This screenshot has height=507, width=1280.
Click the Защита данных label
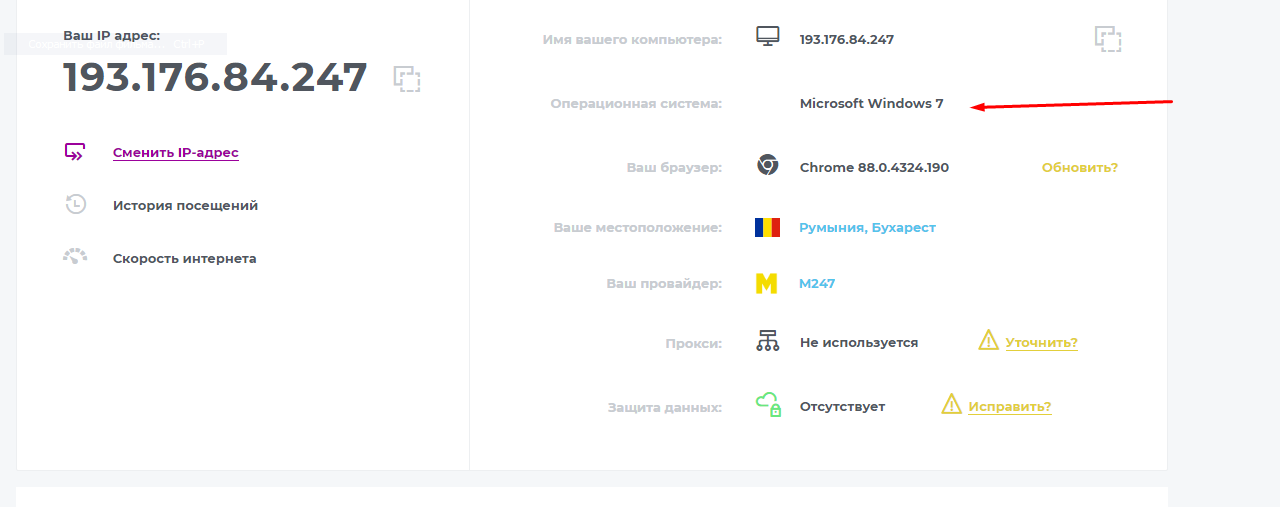point(664,407)
